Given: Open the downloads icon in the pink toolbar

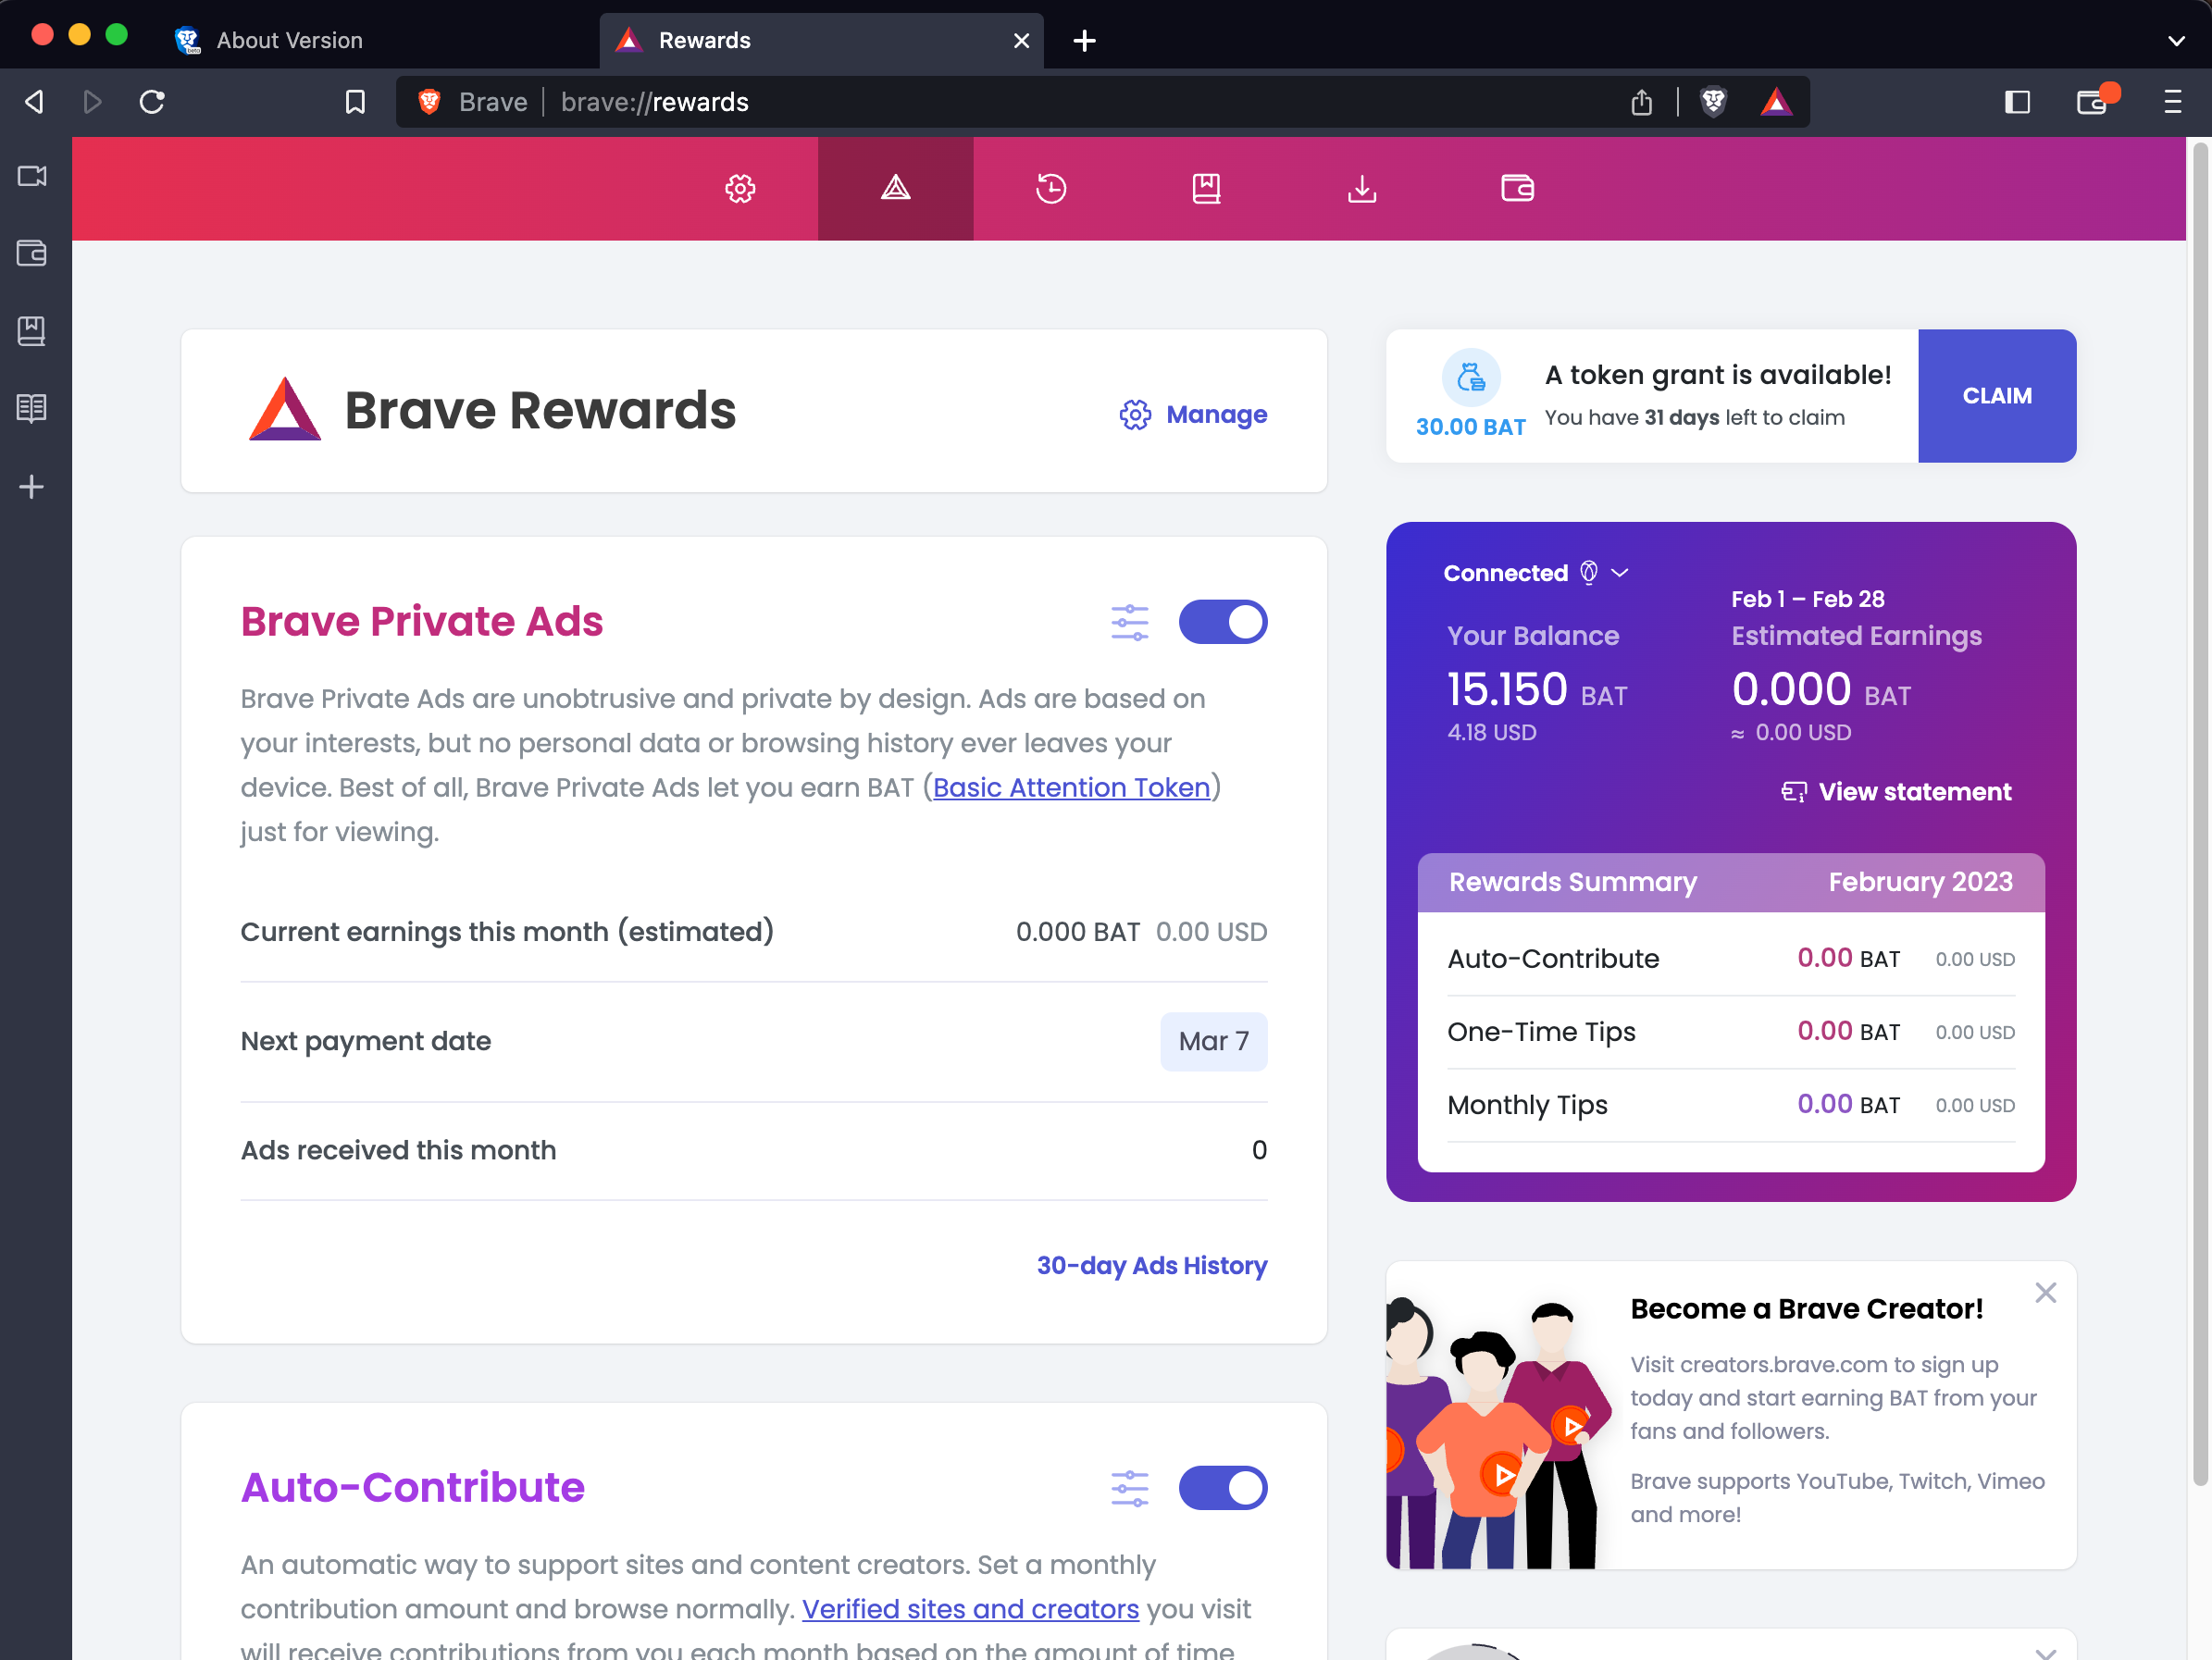Looking at the screenshot, I should click(1362, 188).
